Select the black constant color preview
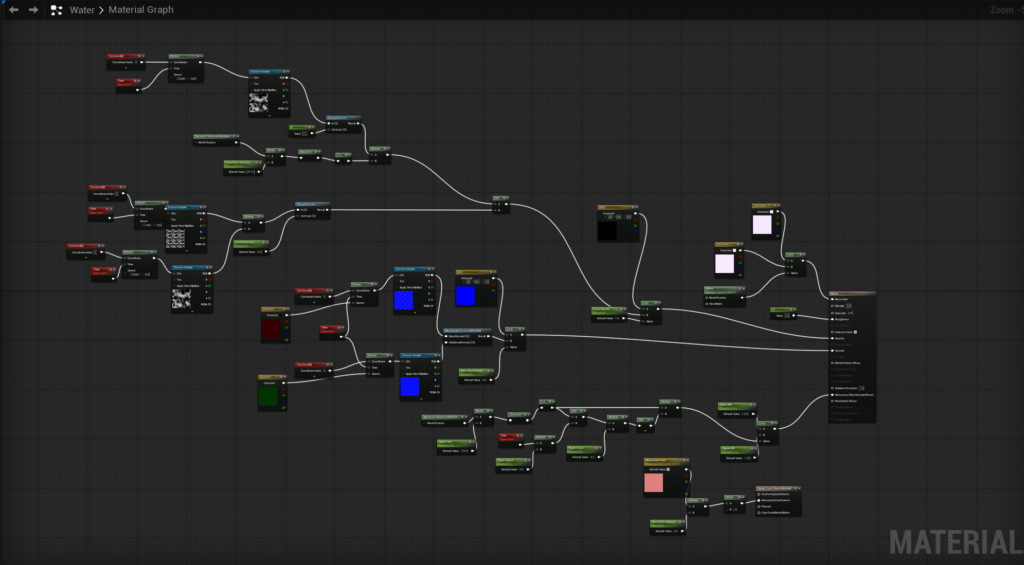Viewport: 1024px width, 565px height. (608, 230)
